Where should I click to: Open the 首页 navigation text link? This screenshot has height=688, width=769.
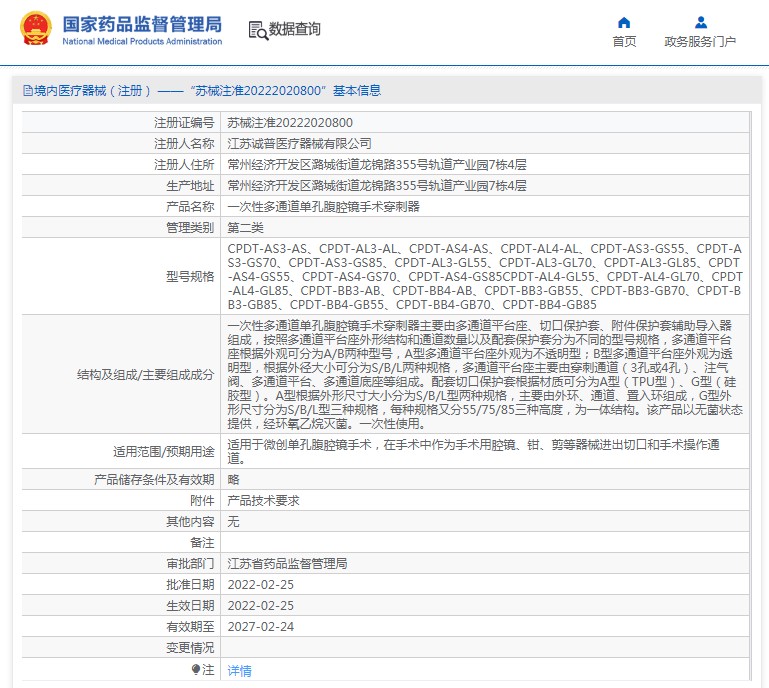(624, 41)
